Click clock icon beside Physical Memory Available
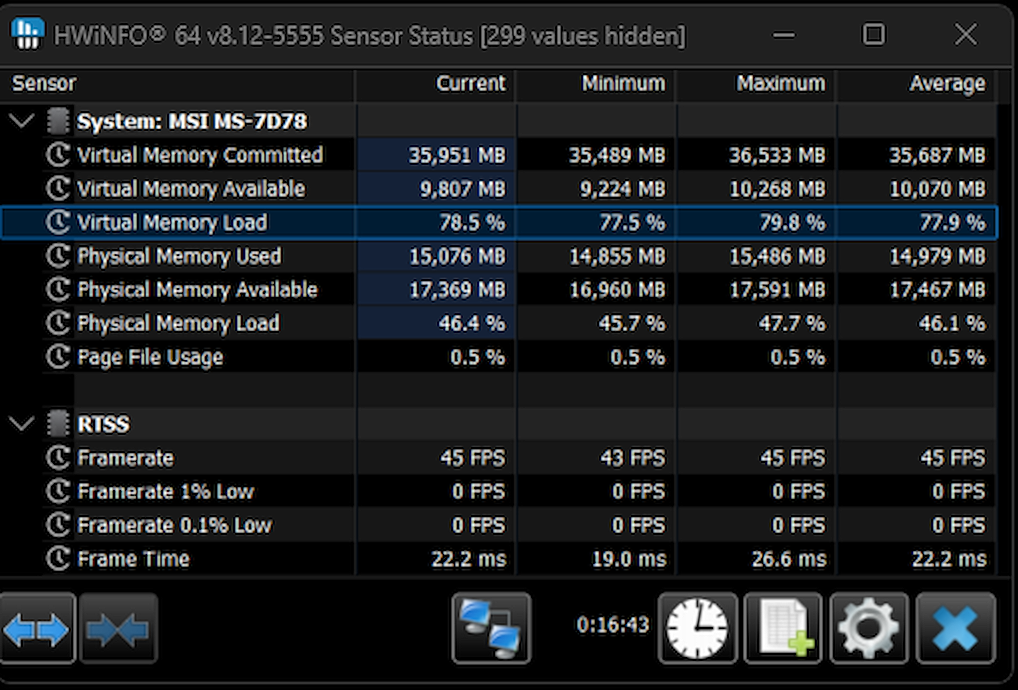This screenshot has height=690, width=1018. [x=58, y=290]
